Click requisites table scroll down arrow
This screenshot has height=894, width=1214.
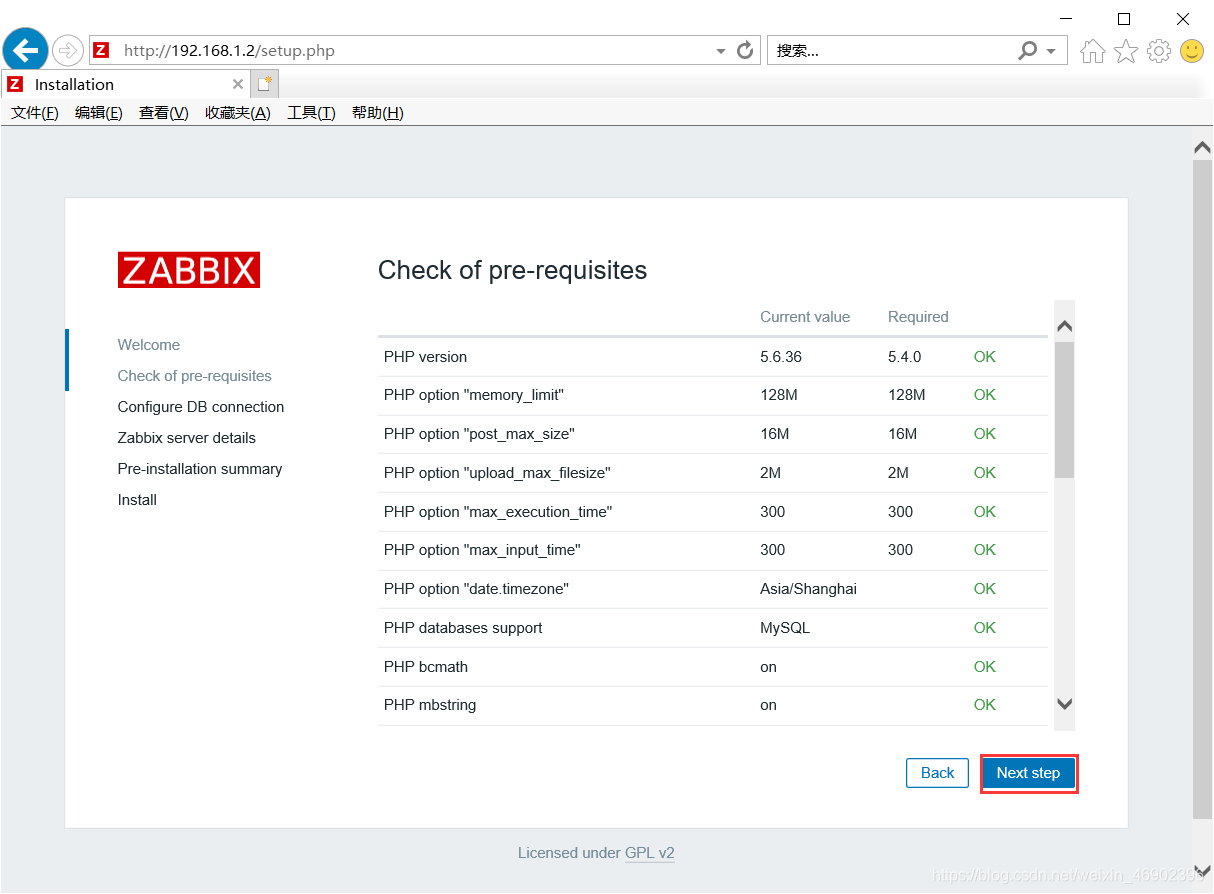(1064, 704)
